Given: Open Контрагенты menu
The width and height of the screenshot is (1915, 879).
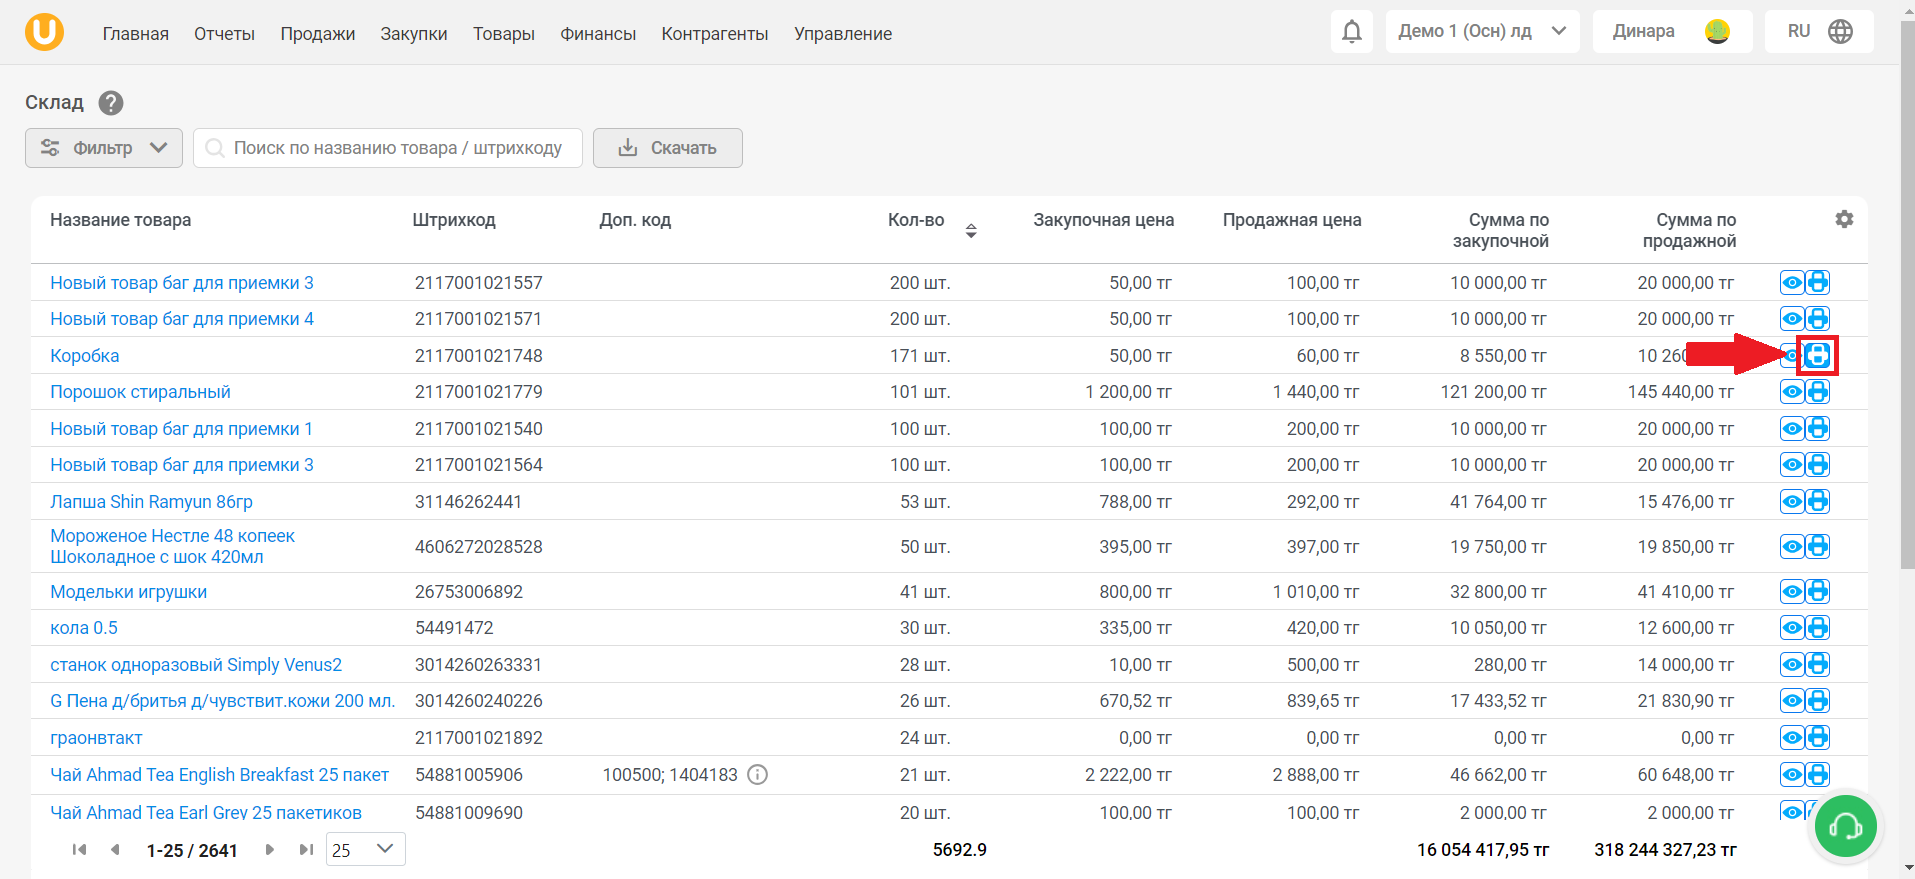Looking at the screenshot, I should pyautogui.click(x=715, y=34).
